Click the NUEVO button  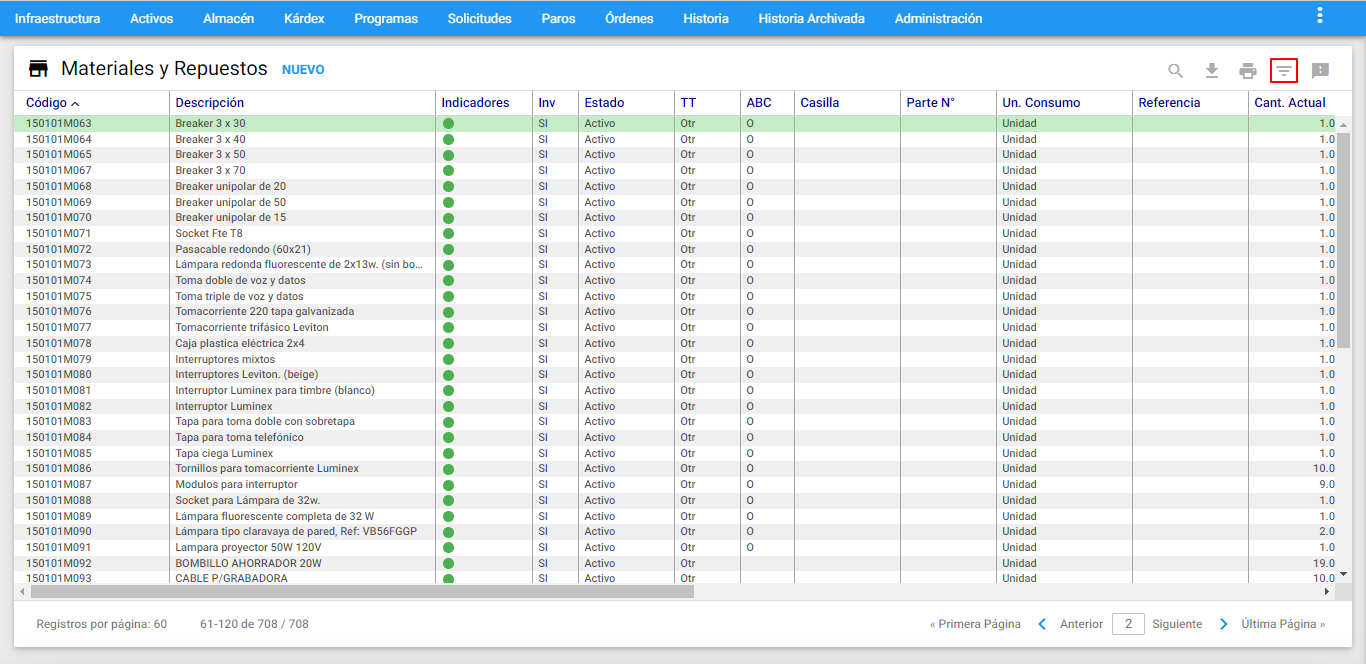pos(303,70)
